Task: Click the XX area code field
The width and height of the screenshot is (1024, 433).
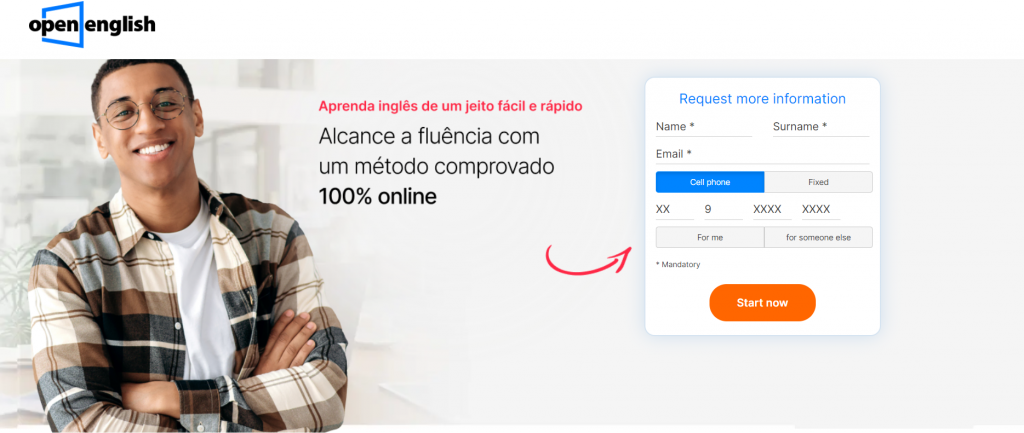Action: coord(675,210)
